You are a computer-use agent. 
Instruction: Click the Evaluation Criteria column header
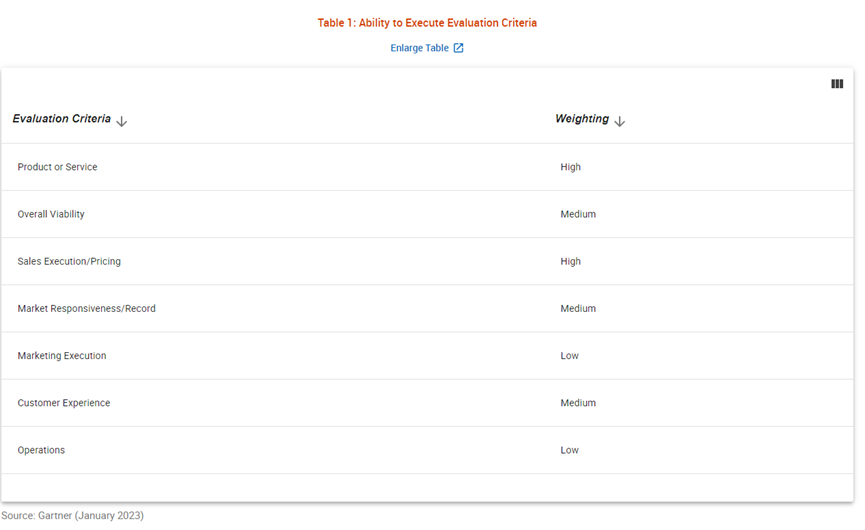pos(61,119)
